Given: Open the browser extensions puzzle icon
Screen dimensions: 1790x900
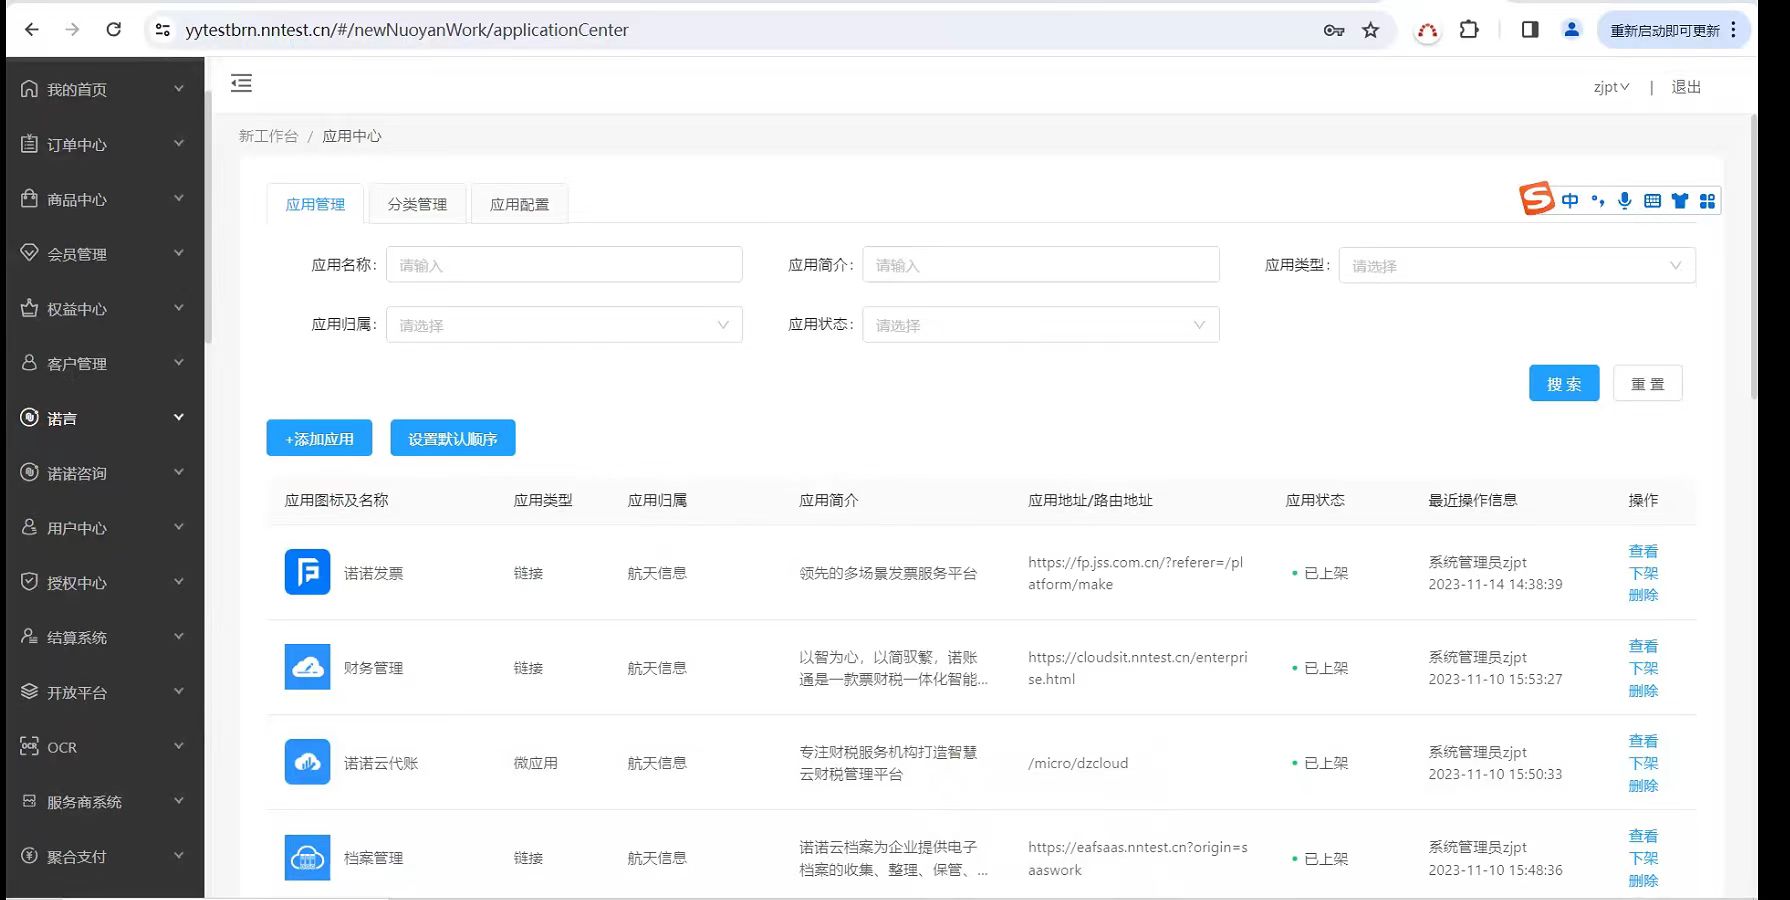Looking at the screenshot, I should tap(1469, 30).
